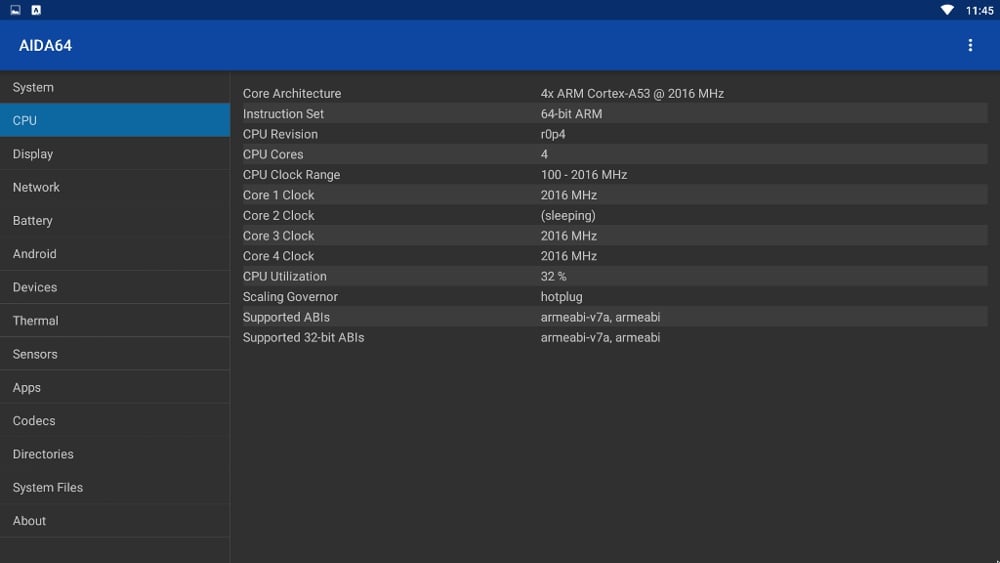Image resolution: width=1000 pixels, height=563 pixels.
Task: Click the 'r0p4' revision value
Action: point(553,134)
